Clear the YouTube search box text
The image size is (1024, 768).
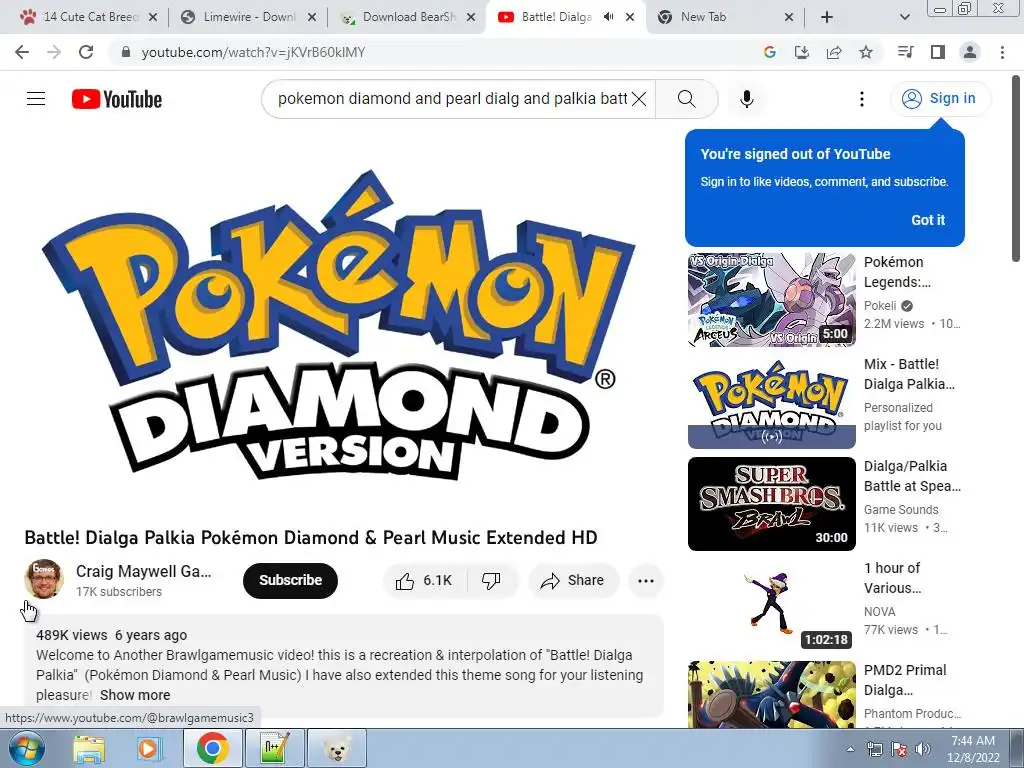coord(639,99)
